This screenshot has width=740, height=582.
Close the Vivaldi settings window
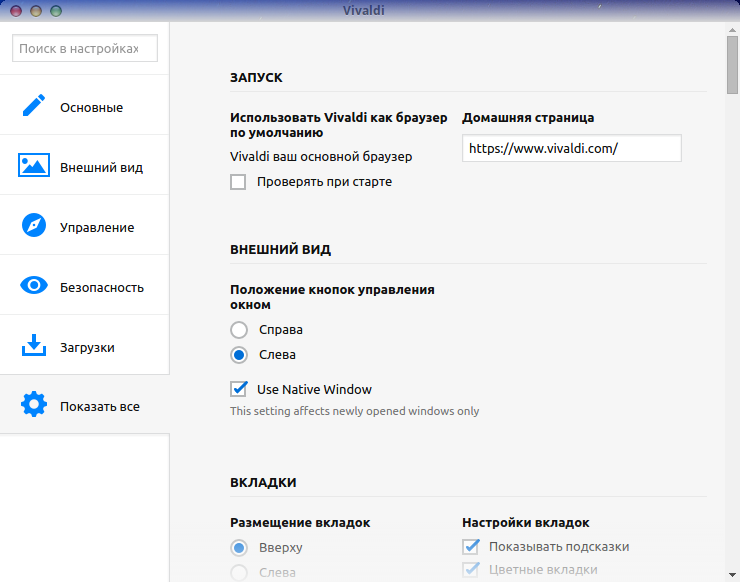(16, 11)
